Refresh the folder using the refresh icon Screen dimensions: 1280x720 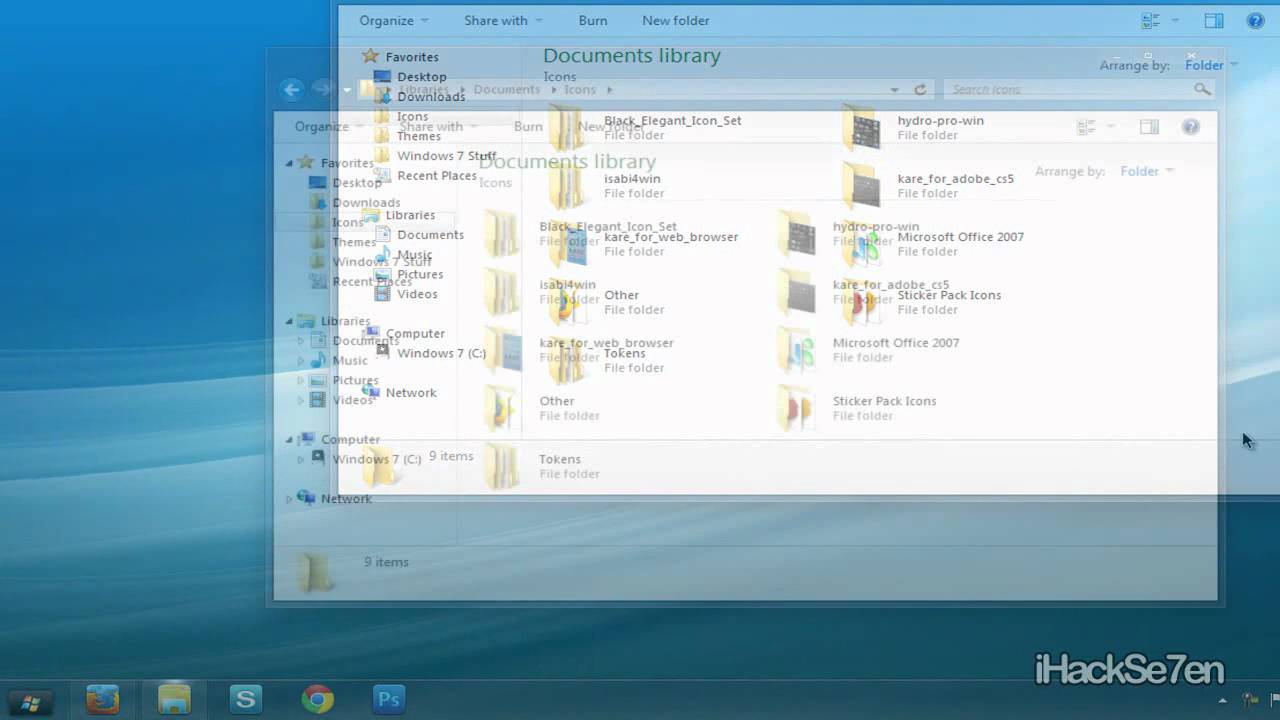919,89
